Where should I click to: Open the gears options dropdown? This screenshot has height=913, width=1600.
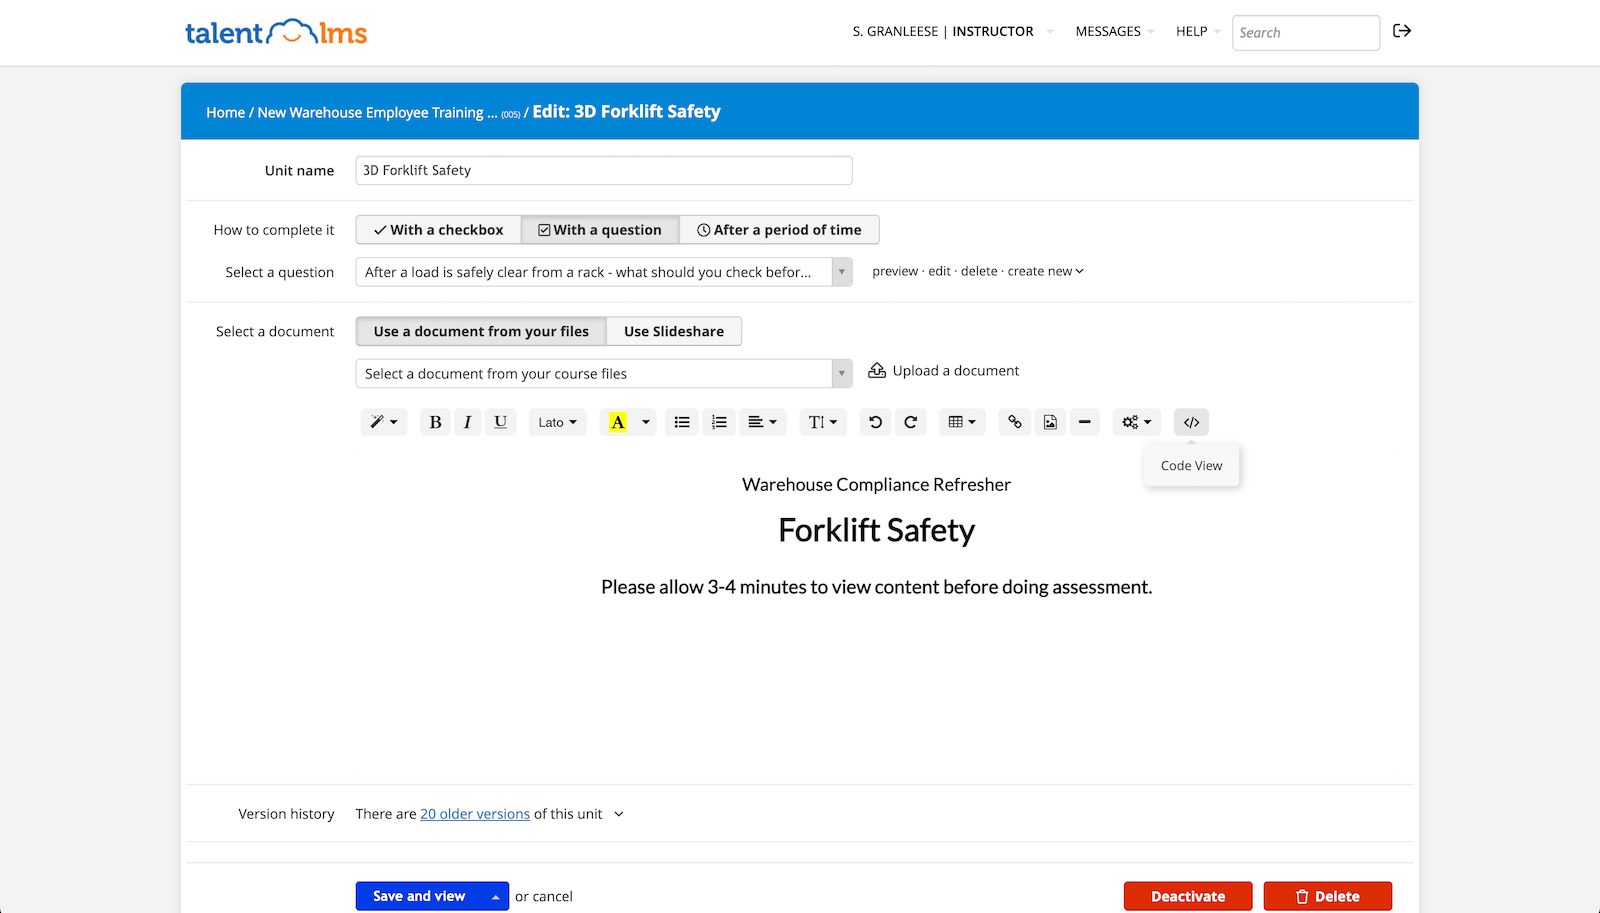(1137, 422)
